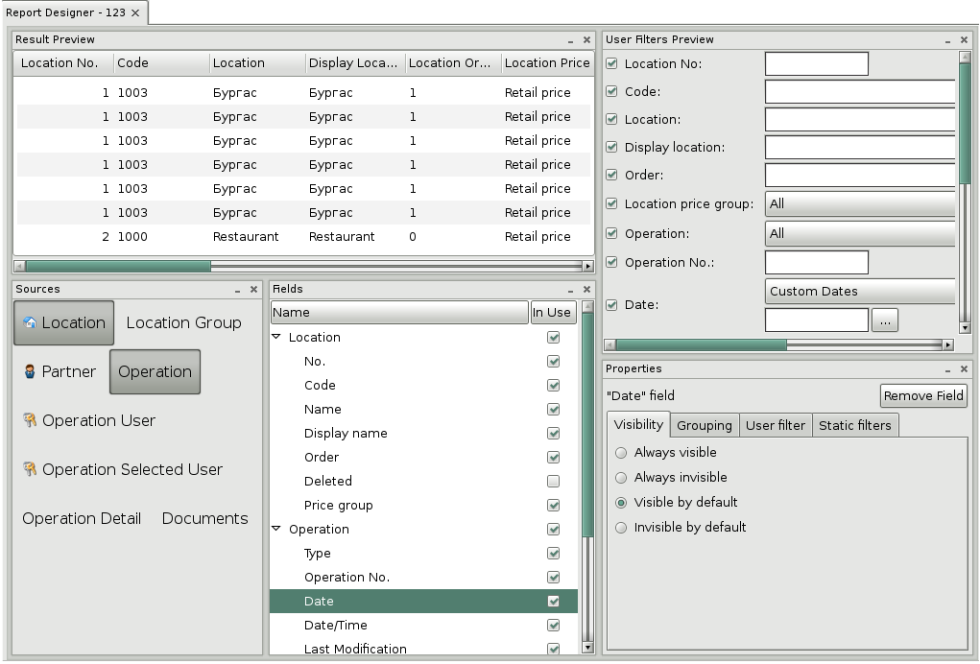Screen dimensions: 980x664
Task: Close the Fields panel
Action: pyautogui.click(x=587, y=289)
